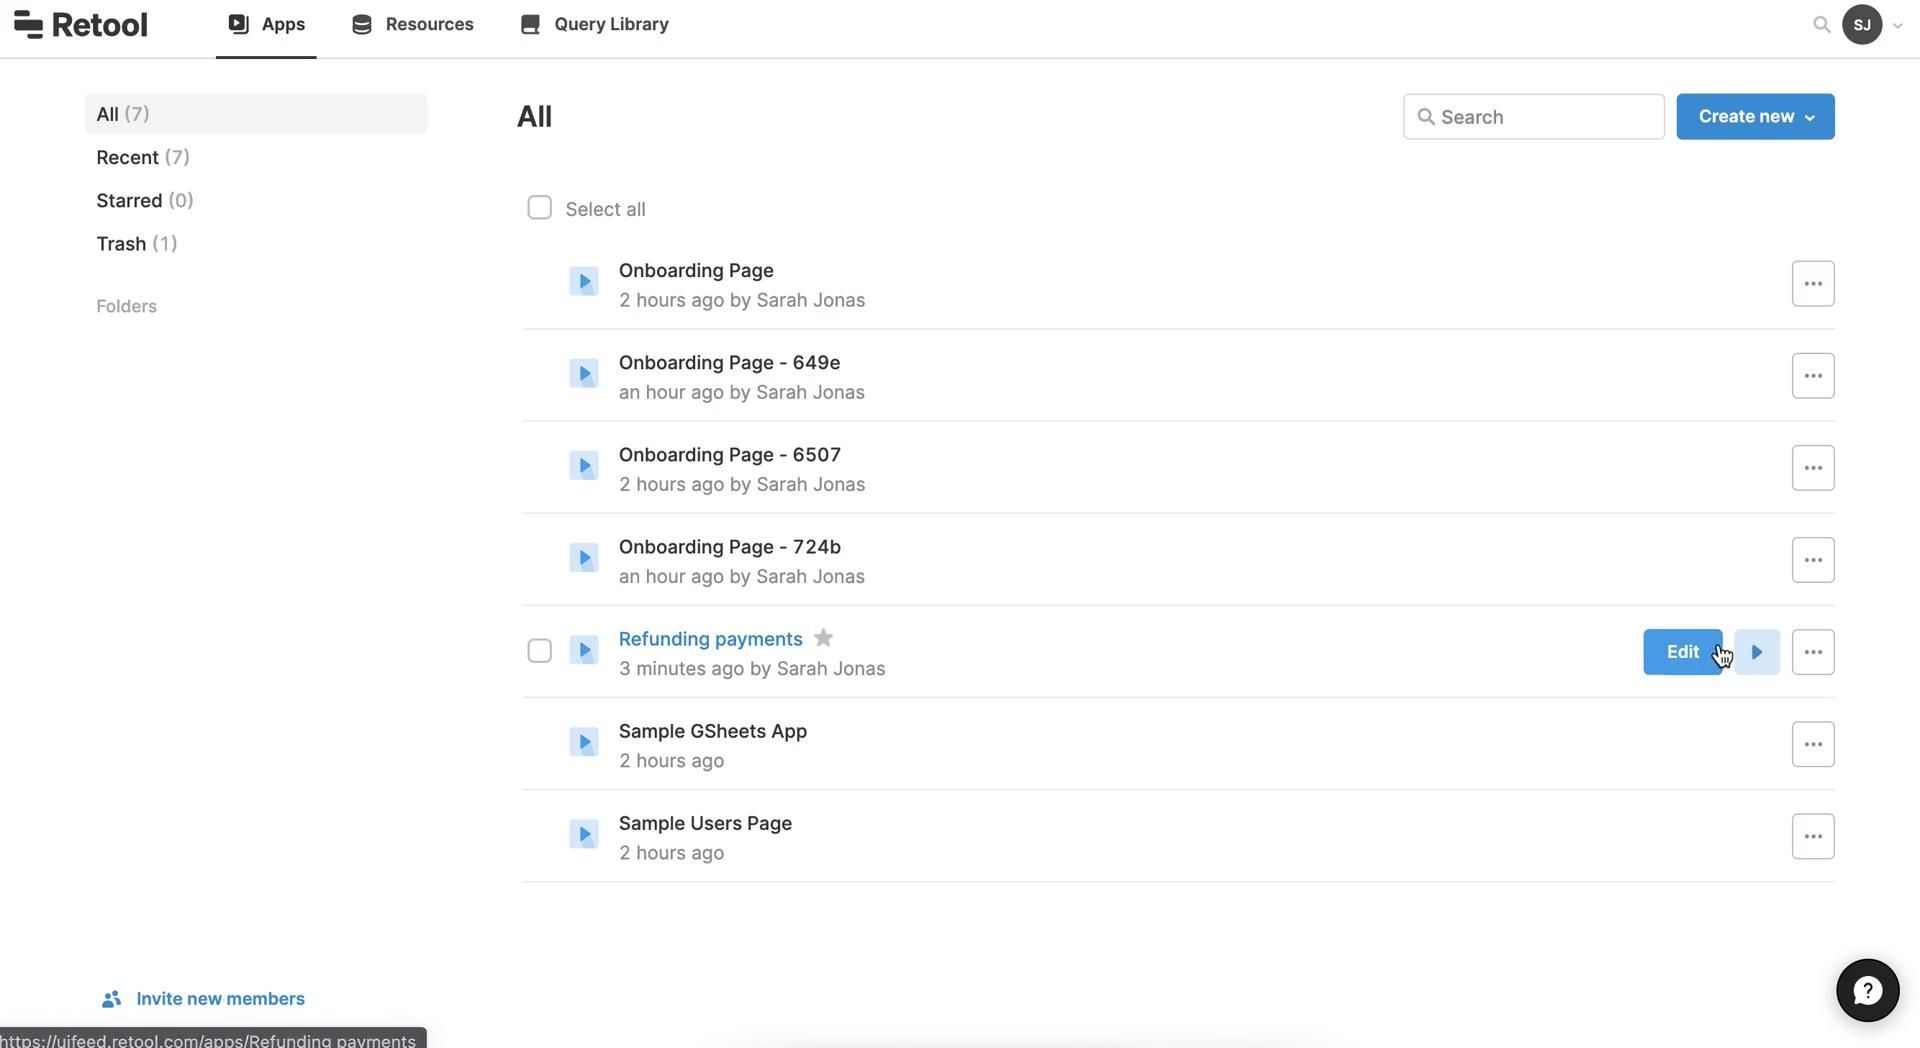
Task: Click the SJ user avatar
Action: pos(1861,25)
